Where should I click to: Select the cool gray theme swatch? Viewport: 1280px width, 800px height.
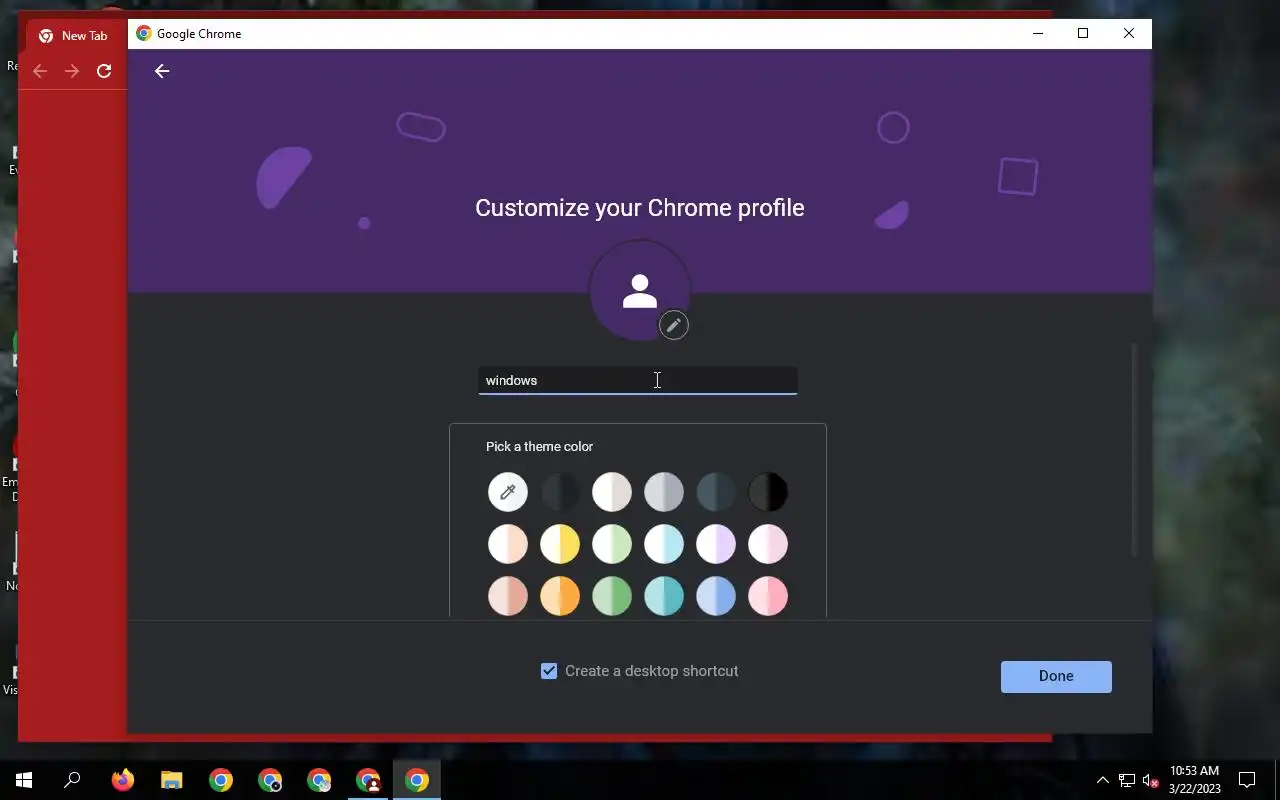coord(664,492)
